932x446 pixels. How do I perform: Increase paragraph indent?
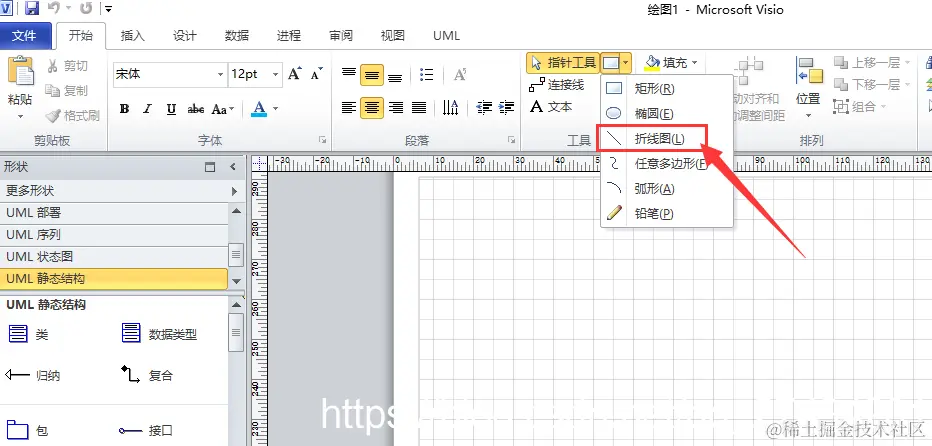point(506,108)
